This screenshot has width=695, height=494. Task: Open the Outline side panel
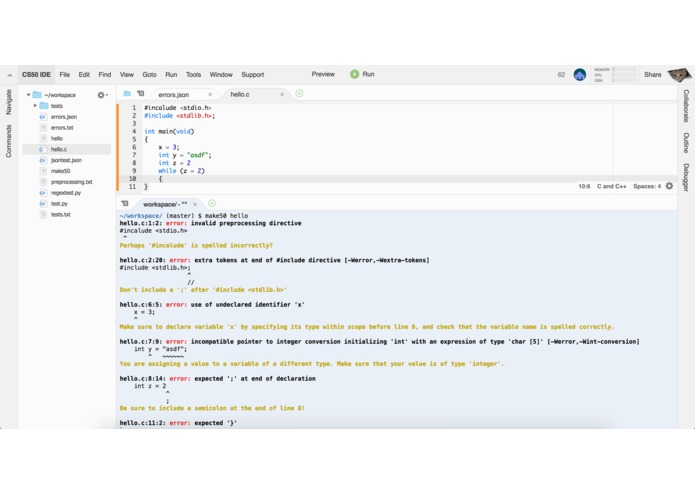[686, 143]
